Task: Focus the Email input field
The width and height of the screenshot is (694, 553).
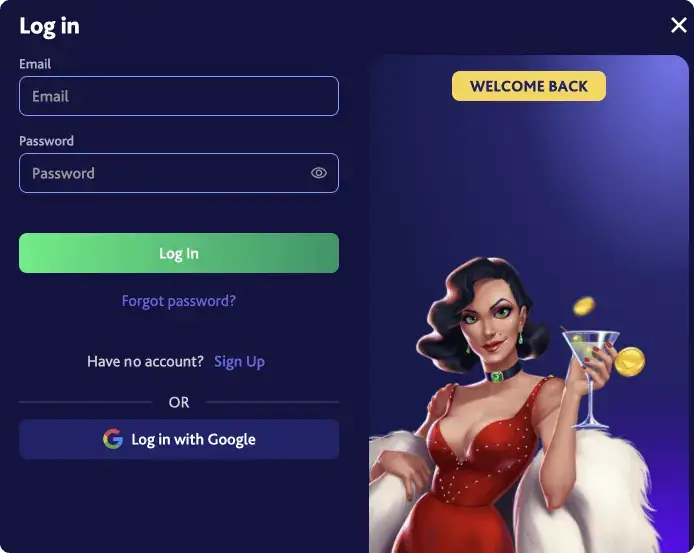Action: (x=179, y=96)
